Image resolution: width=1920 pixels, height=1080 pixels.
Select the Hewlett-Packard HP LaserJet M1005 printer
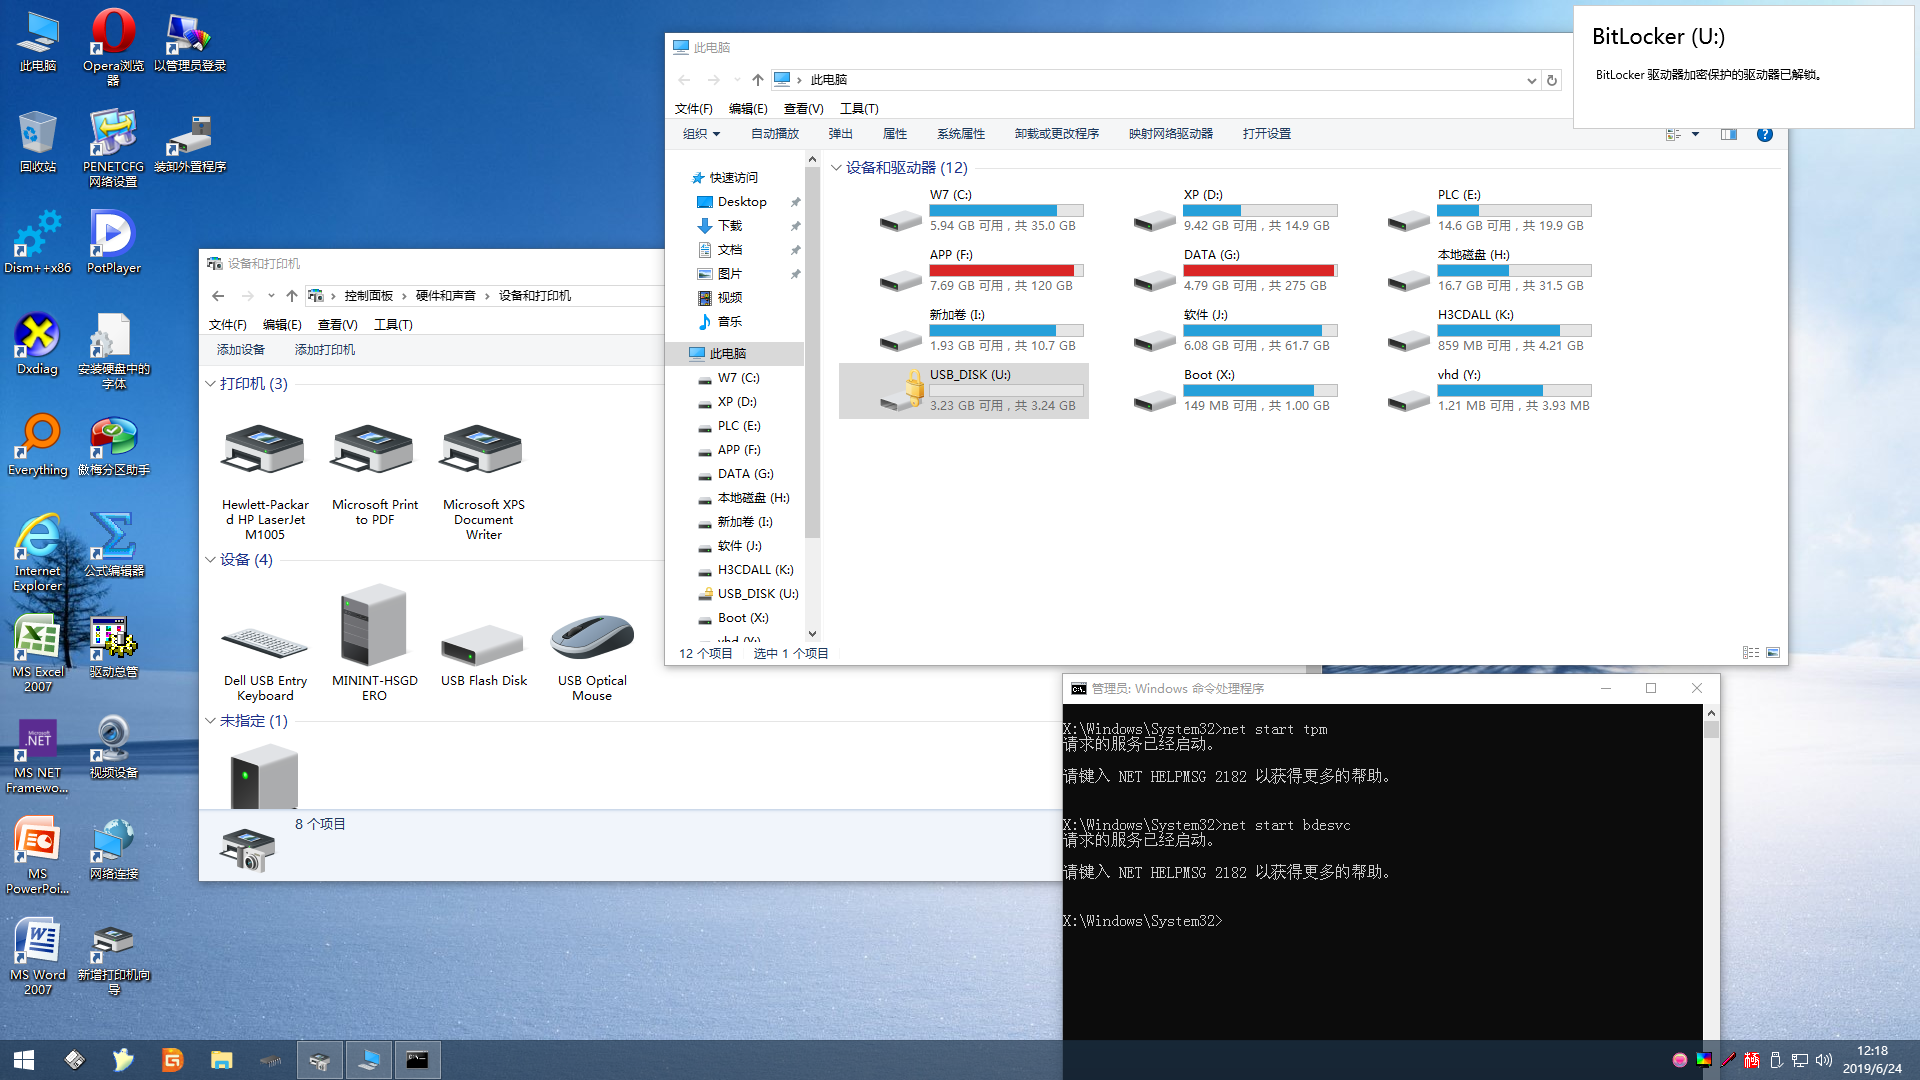click(x=265, y=482)
